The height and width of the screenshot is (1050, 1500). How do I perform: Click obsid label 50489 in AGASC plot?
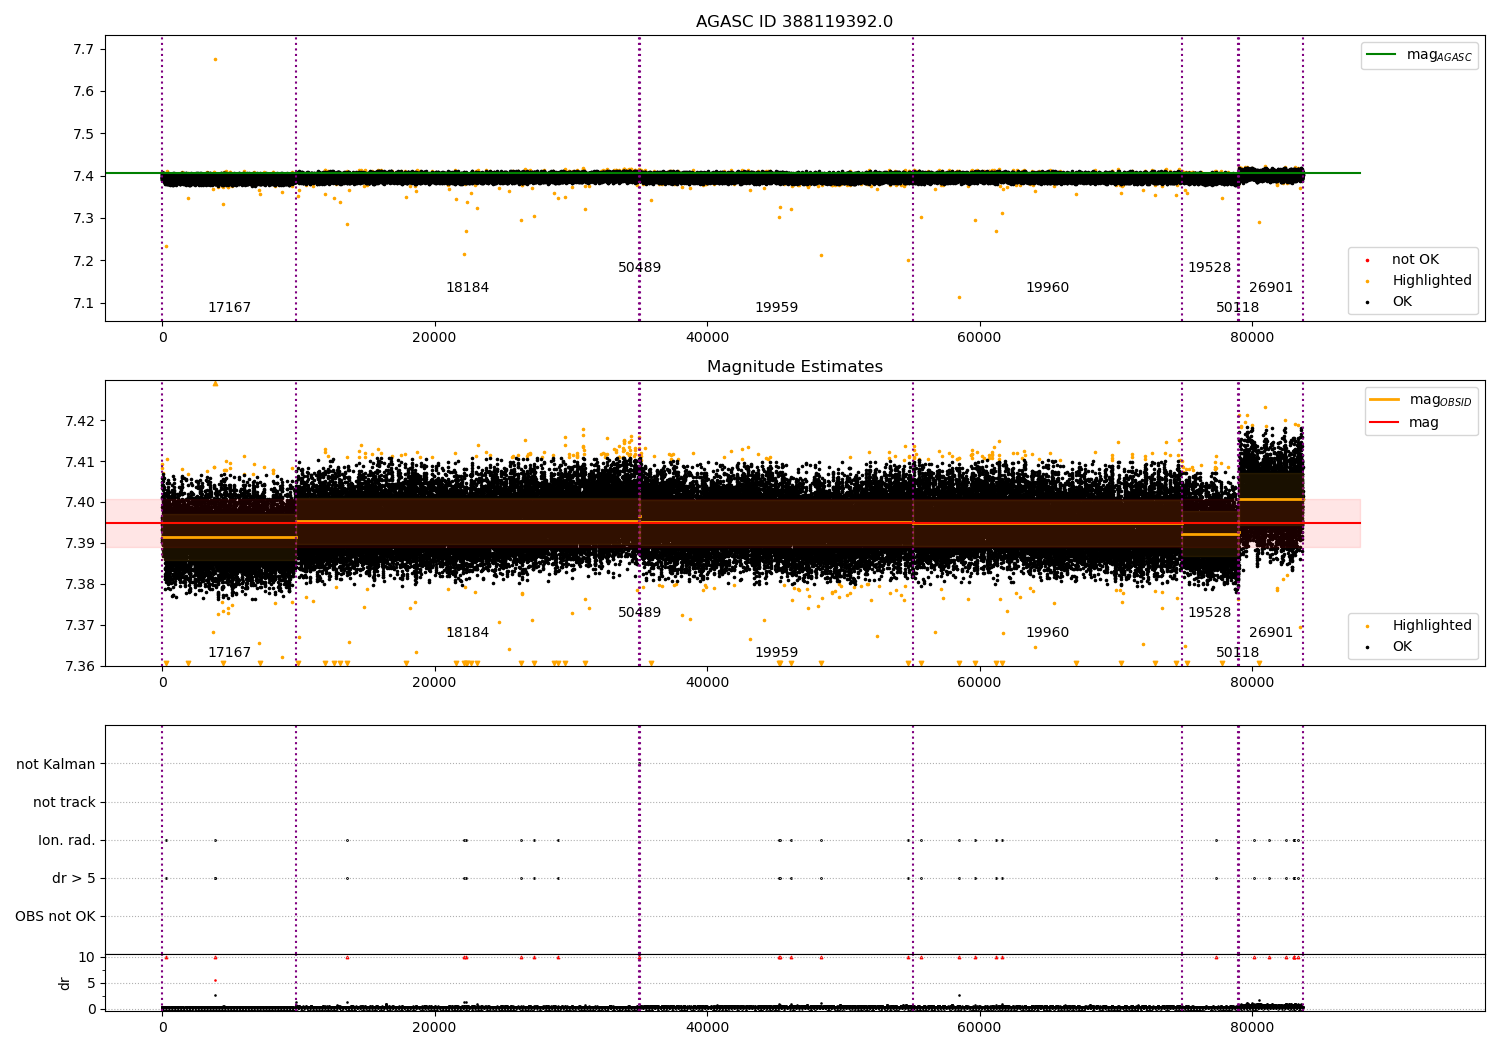click(x=639, y=268)
